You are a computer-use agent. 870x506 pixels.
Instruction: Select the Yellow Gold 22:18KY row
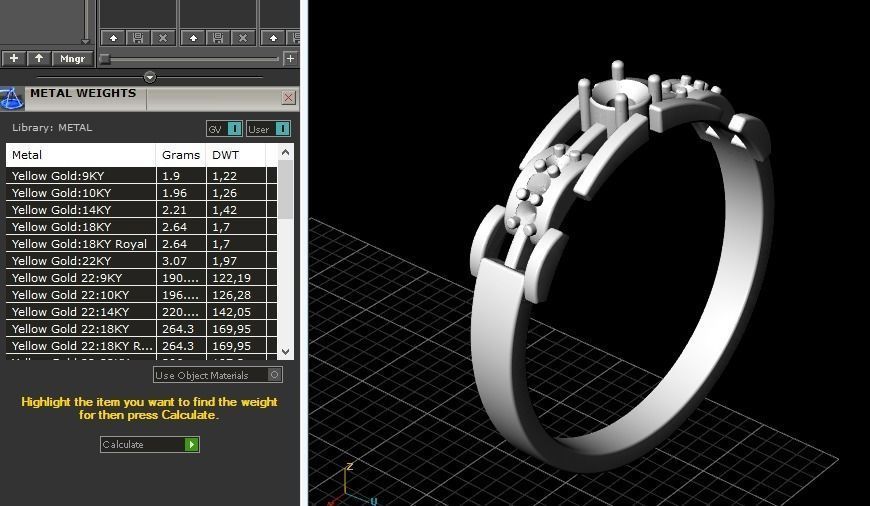[141, 329]
